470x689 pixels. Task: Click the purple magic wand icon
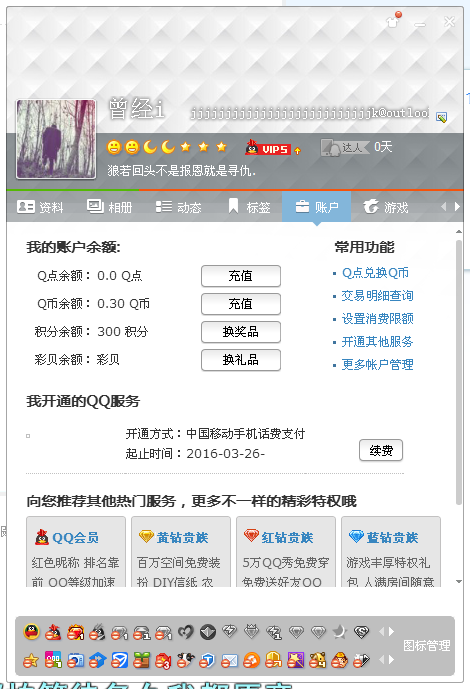coord(296,660)
